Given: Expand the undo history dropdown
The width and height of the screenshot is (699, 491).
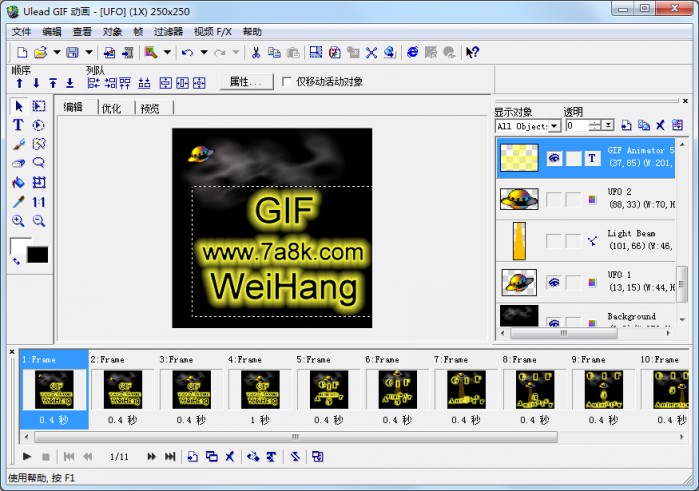Looking at the screenshot, I should click(x=204, y=52).
